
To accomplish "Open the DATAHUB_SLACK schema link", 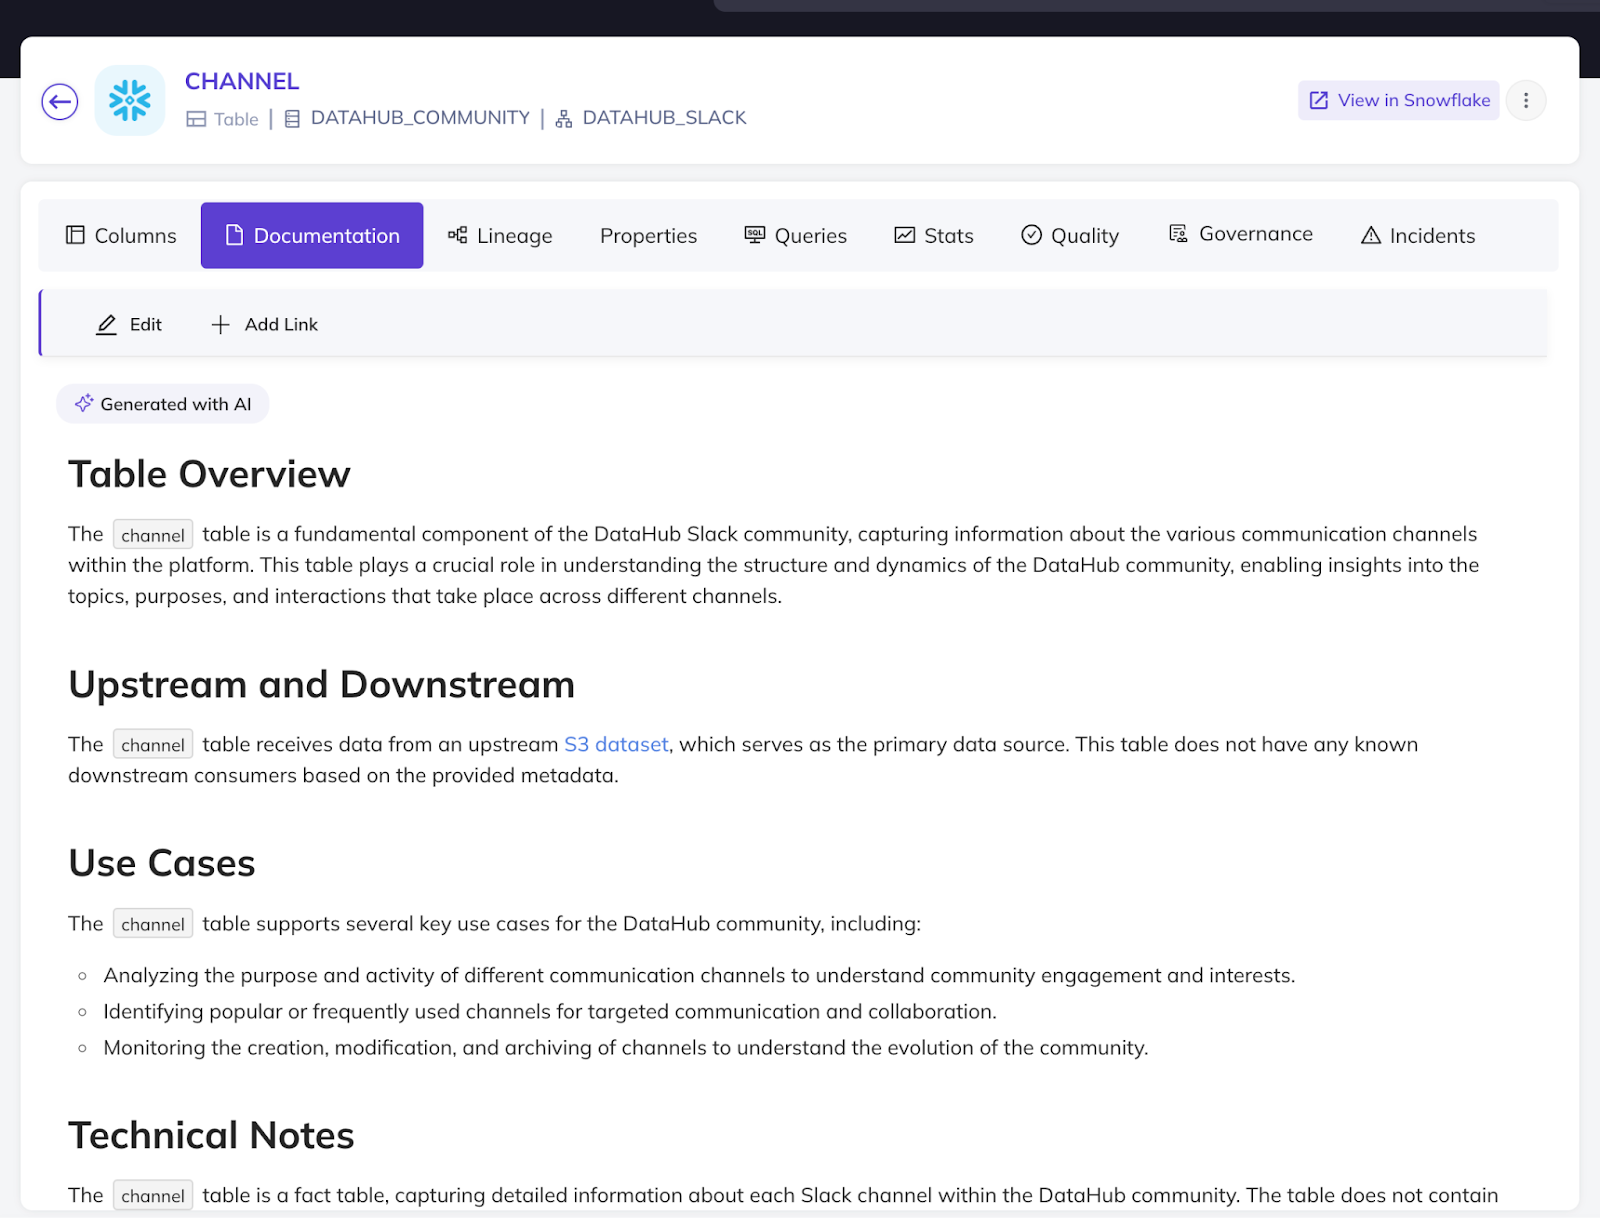I will 664,118.
